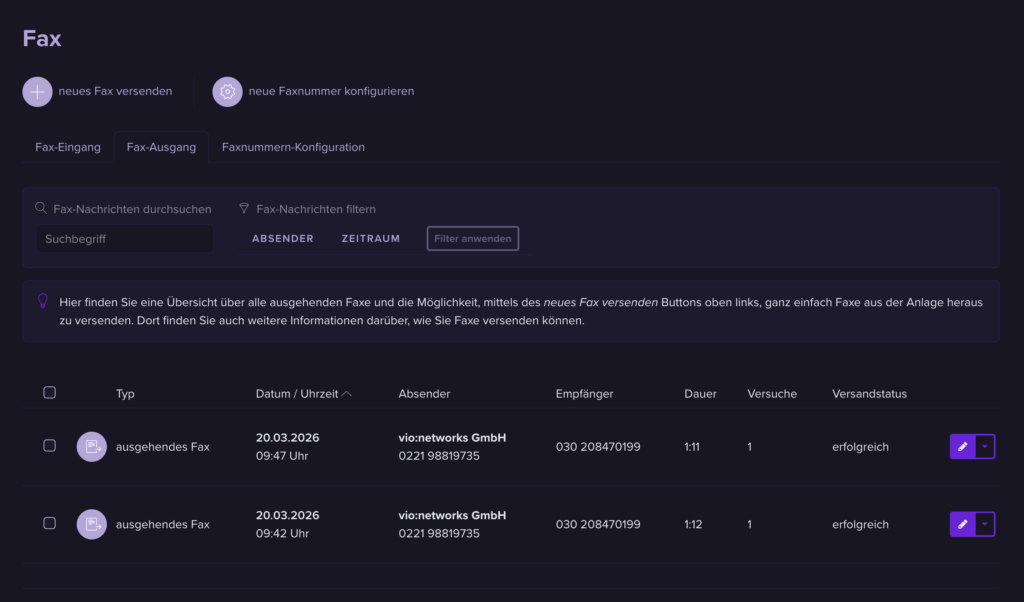
Task: Open the action dropdown arrow for 09:47 fax
Action: tap(986, 447)
